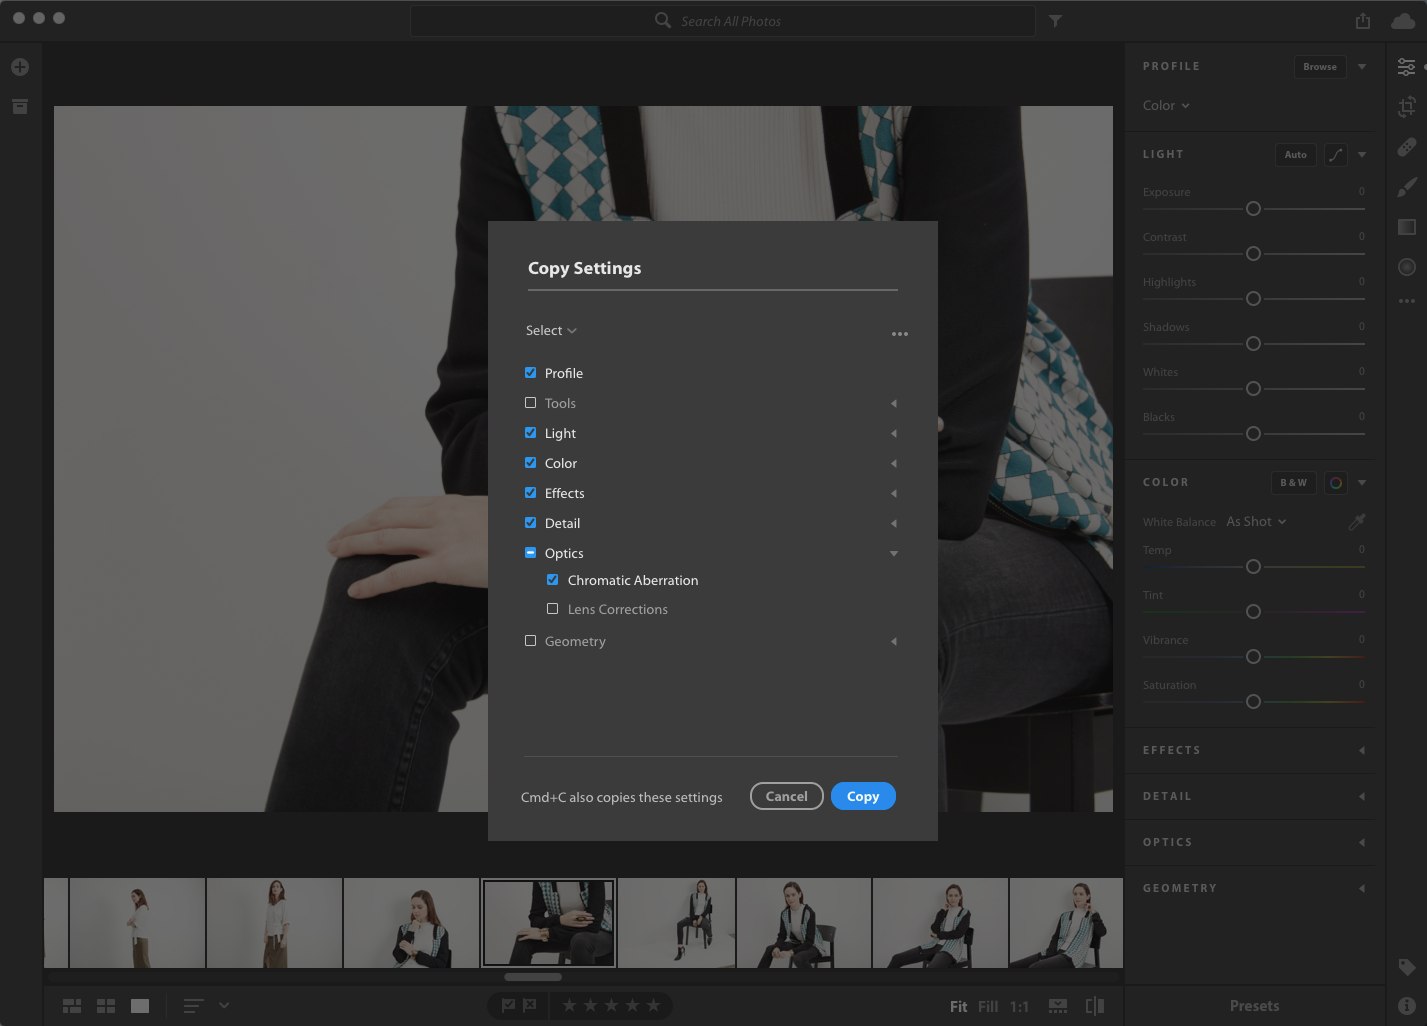Open the three-dot menu in Copy Settings
Image resolution: width=1427 pixels, height=1026 pixels.
point(900,334)
